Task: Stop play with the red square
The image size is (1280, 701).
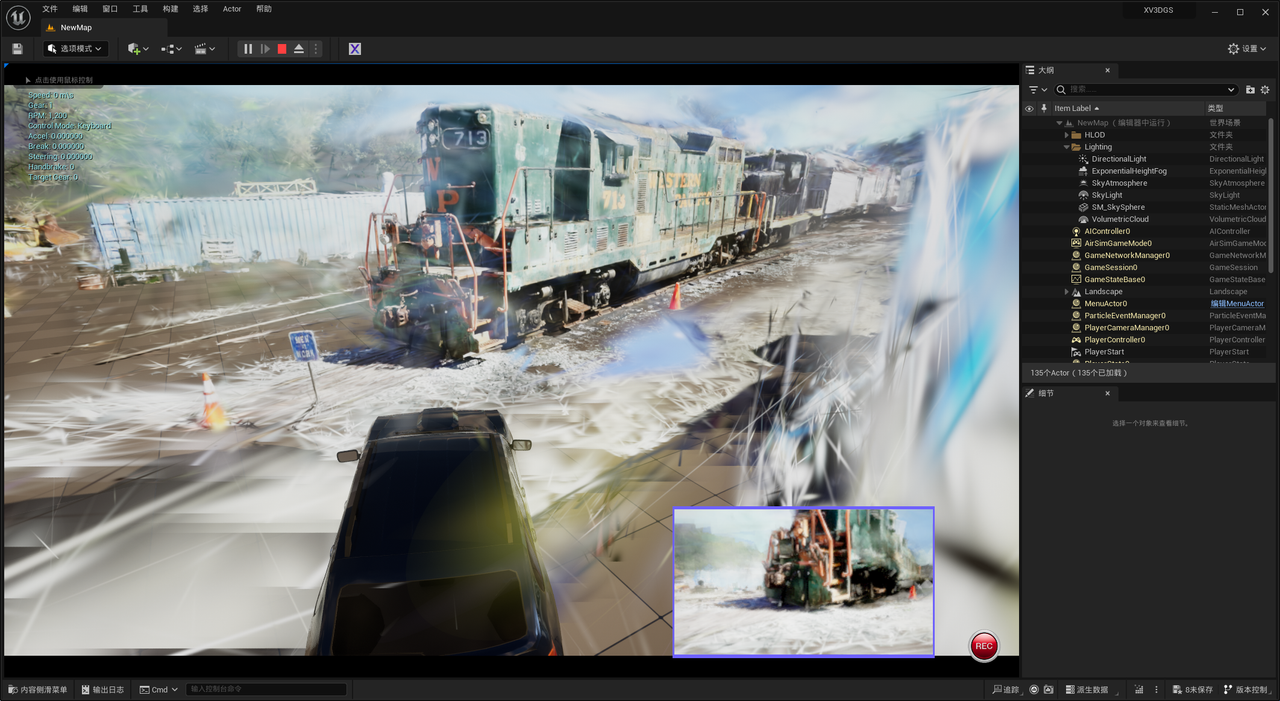Action: tap(282, 48)
